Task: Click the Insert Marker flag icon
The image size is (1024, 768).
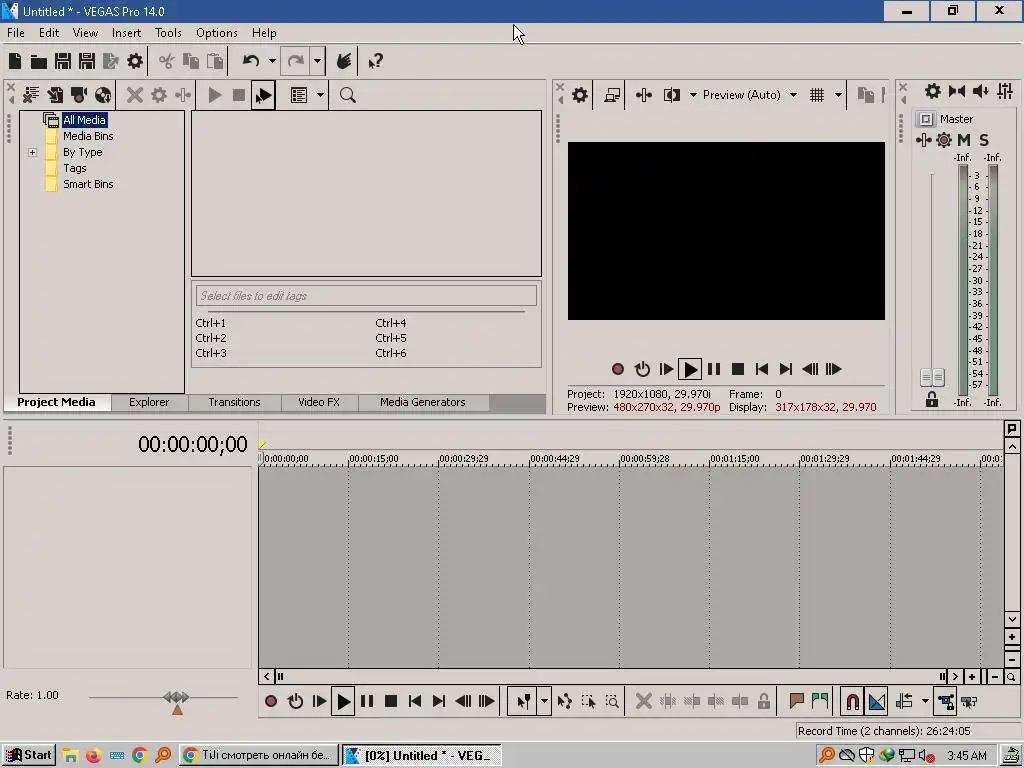Action: 796,702
